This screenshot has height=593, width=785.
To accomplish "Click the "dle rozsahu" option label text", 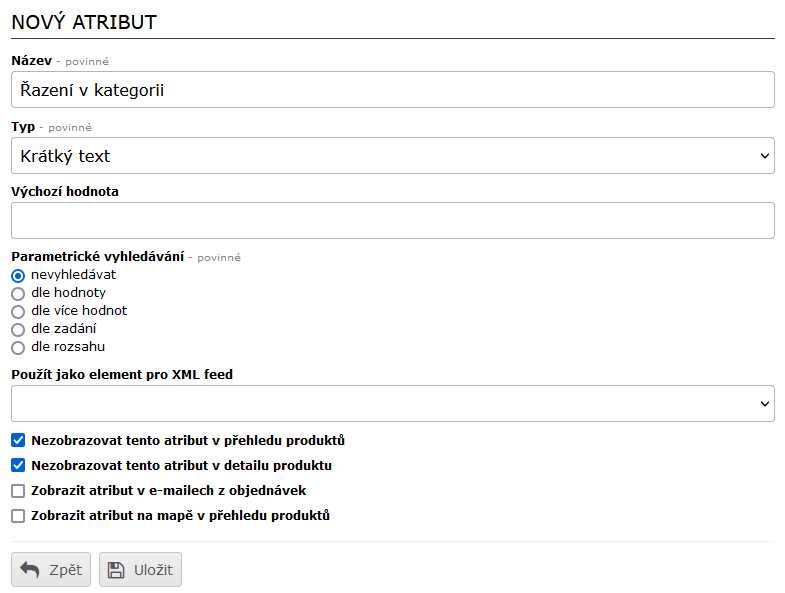I will pyautogui.click(x=68, y=347).
